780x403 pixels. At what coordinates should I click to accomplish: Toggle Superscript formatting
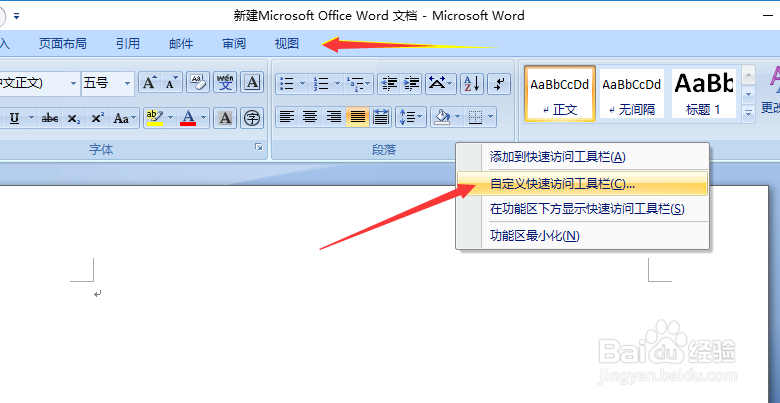98,118
